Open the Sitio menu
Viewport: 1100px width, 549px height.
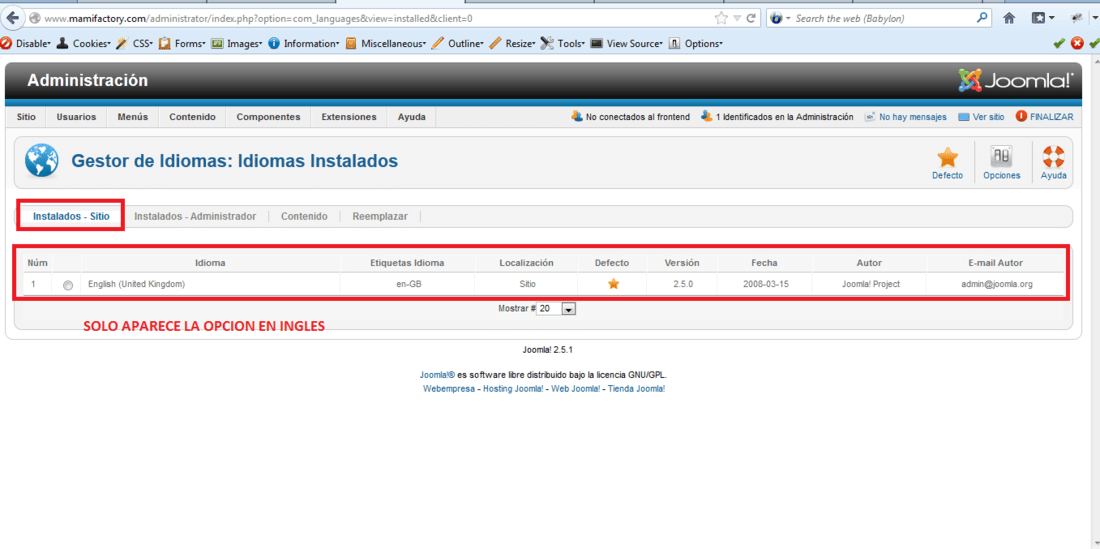(26, 117)
